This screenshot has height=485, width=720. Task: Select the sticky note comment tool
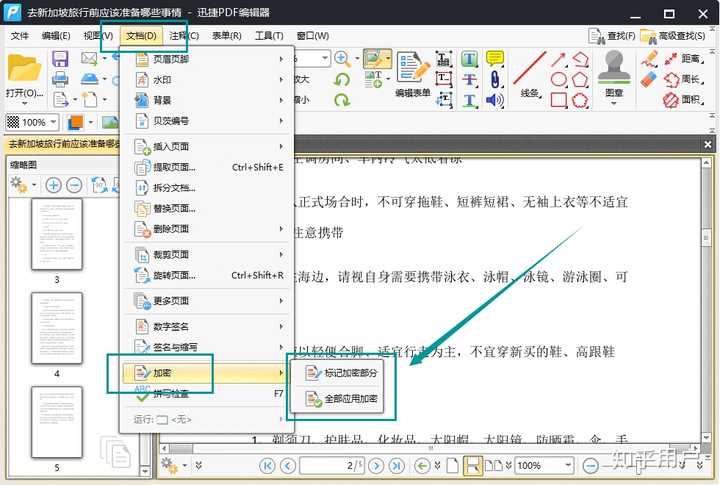pyautogui.click(x=495, y=58)
